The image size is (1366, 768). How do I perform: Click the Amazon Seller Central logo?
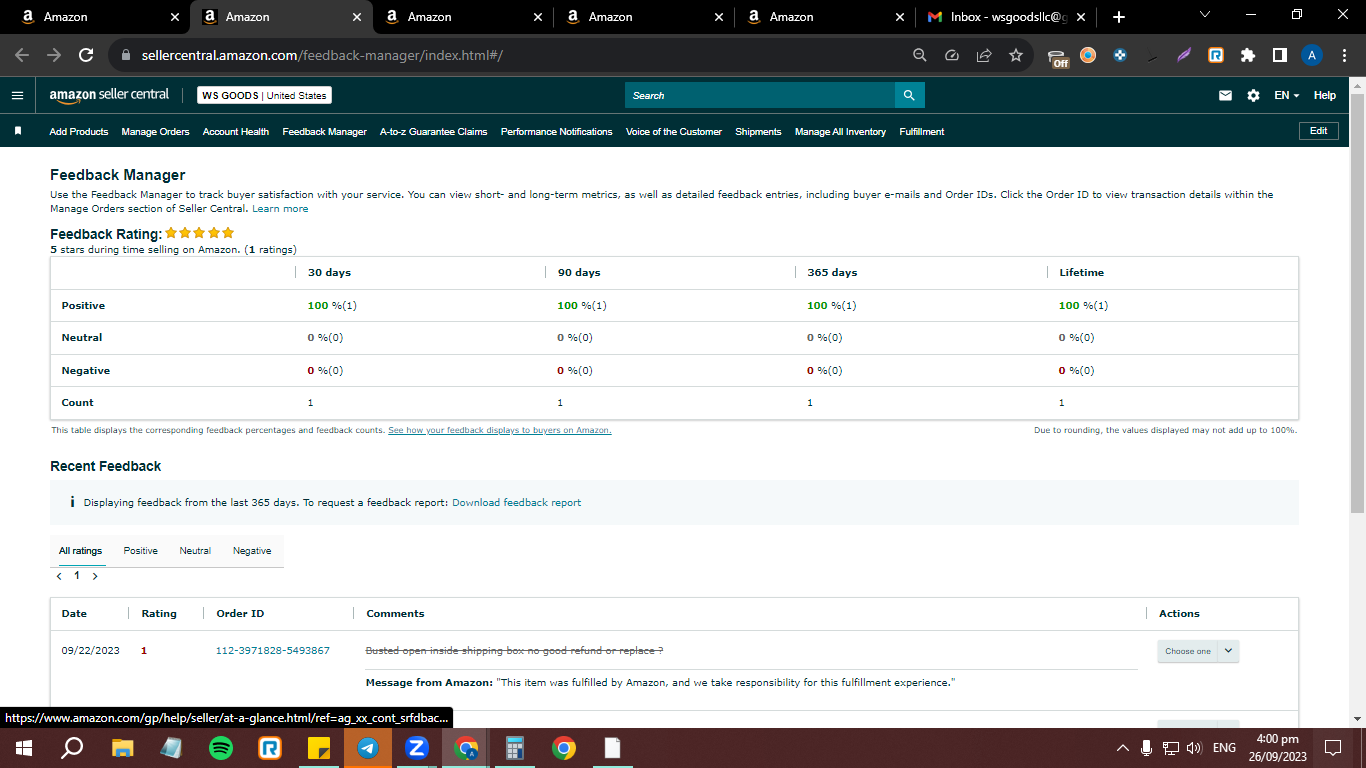[x=110, y=95]
